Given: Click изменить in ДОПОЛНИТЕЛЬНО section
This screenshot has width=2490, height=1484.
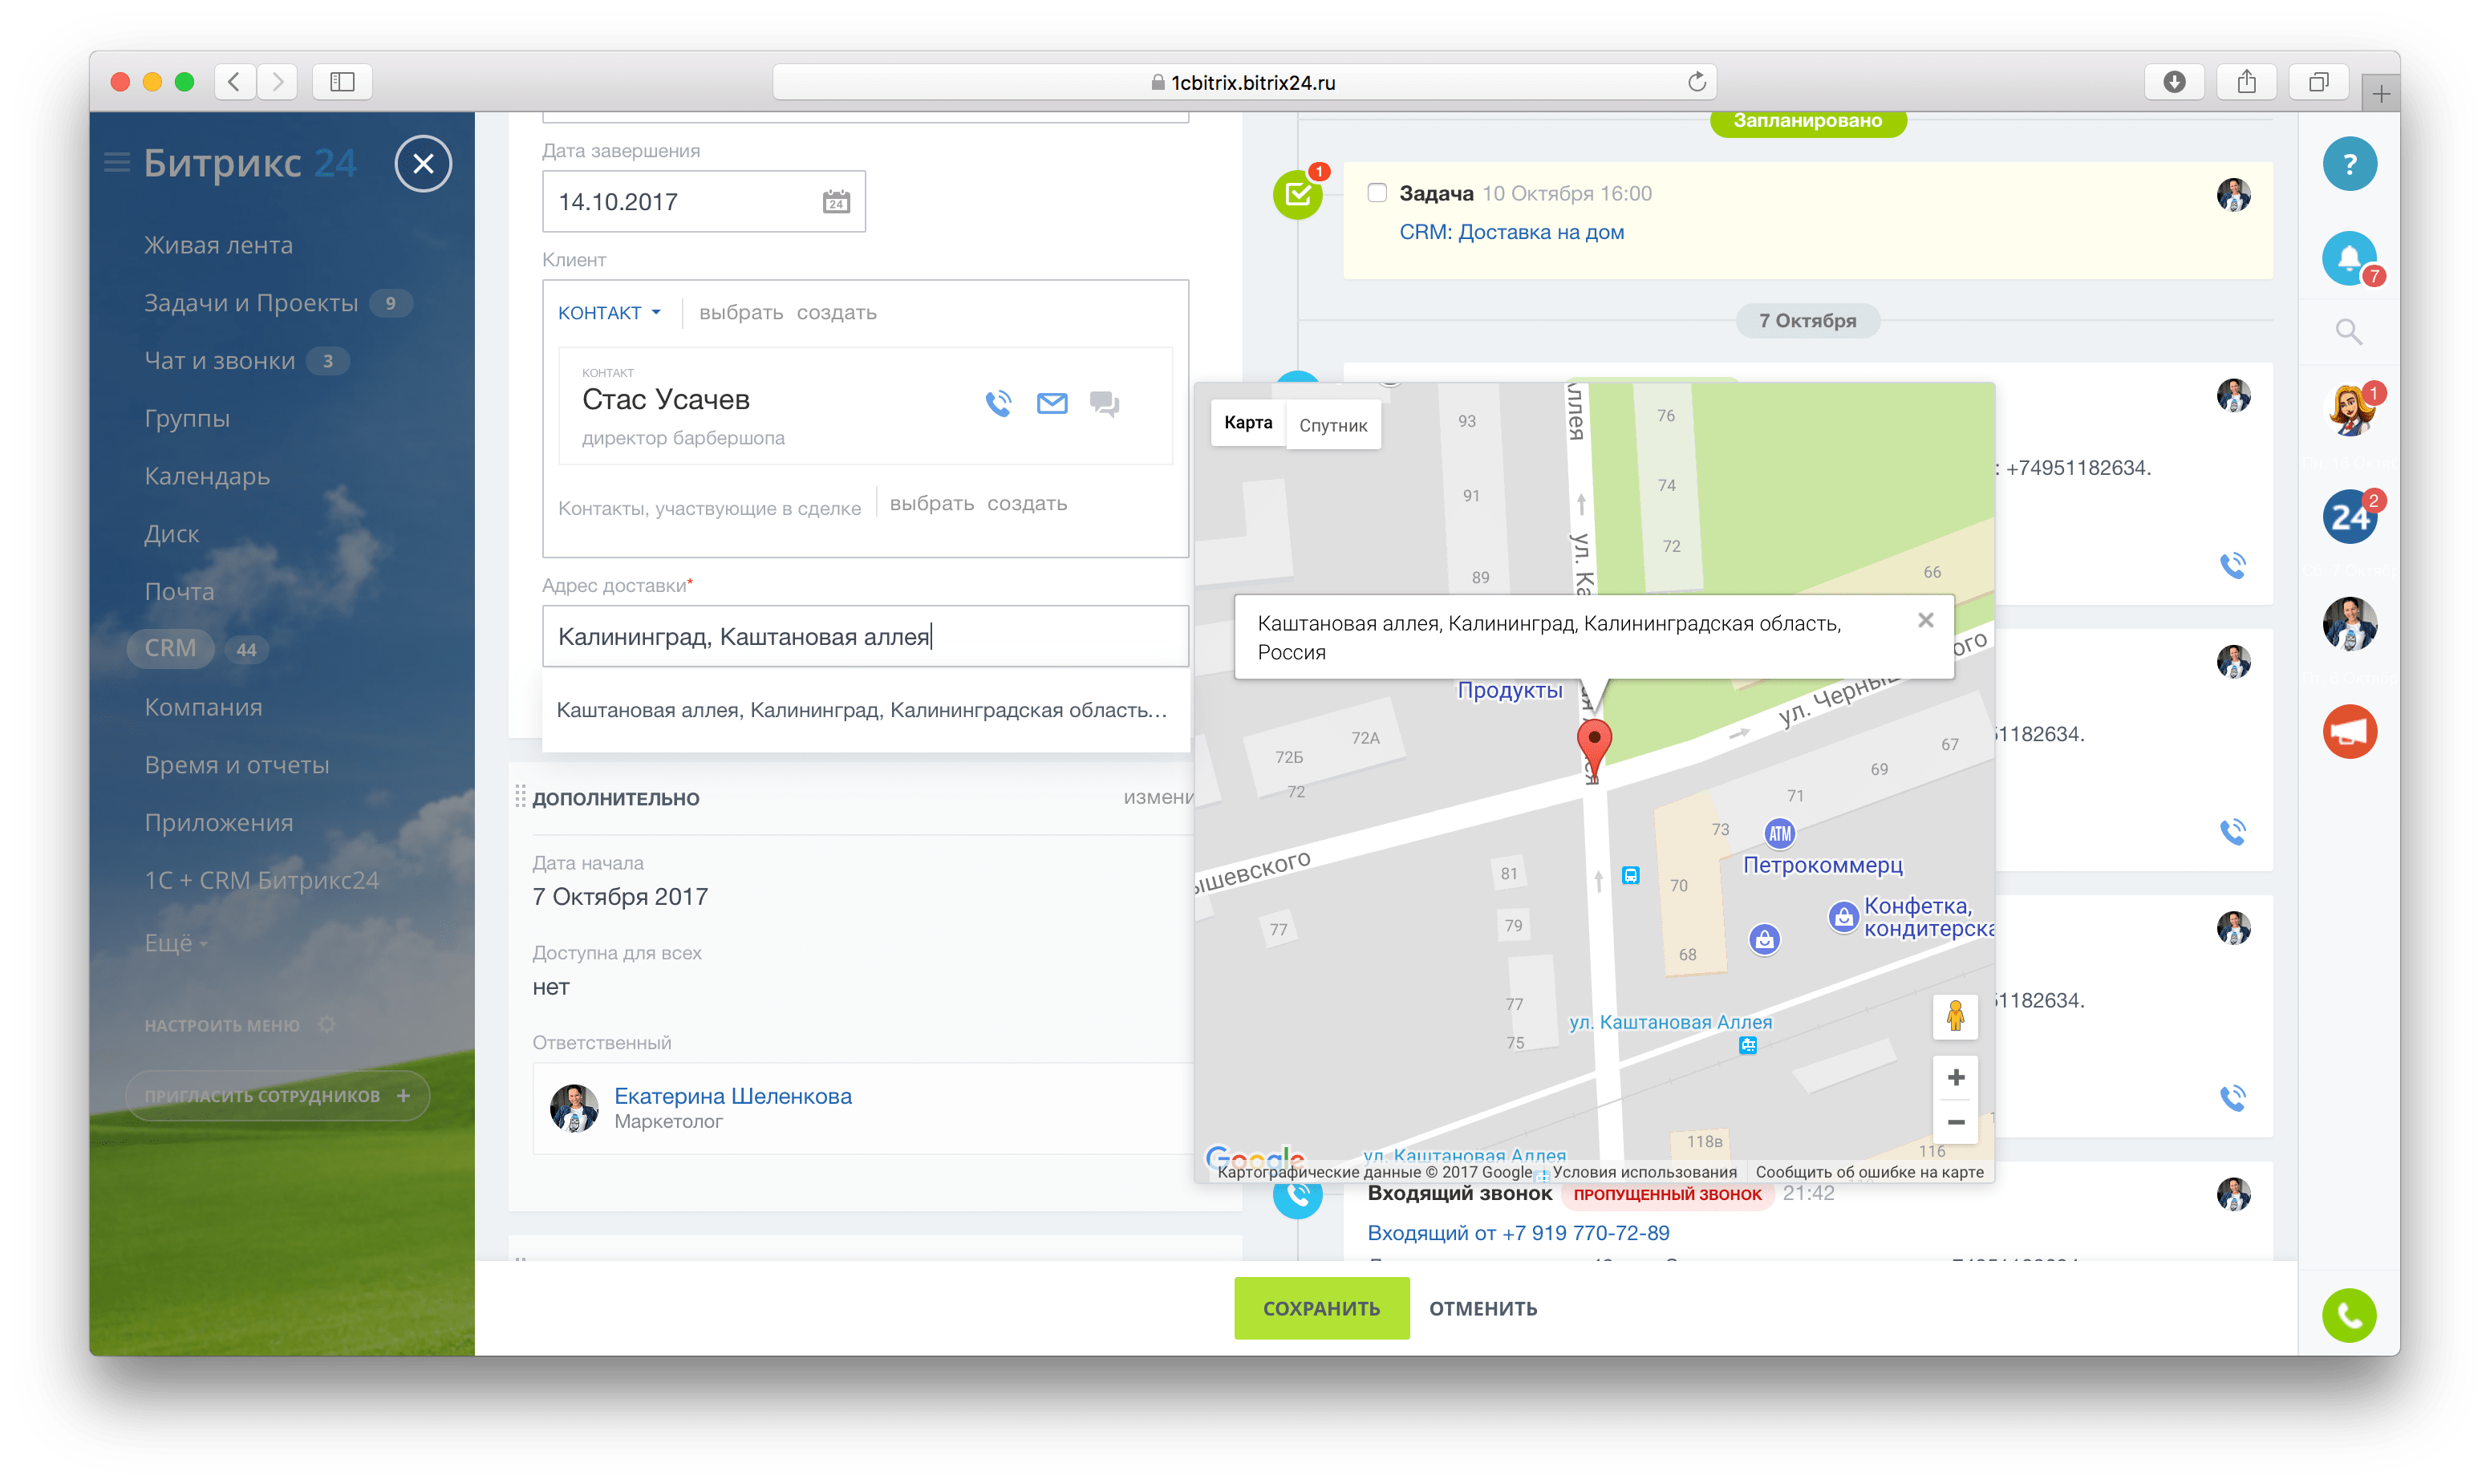Looking at the screenshot, I should 1157,797.
